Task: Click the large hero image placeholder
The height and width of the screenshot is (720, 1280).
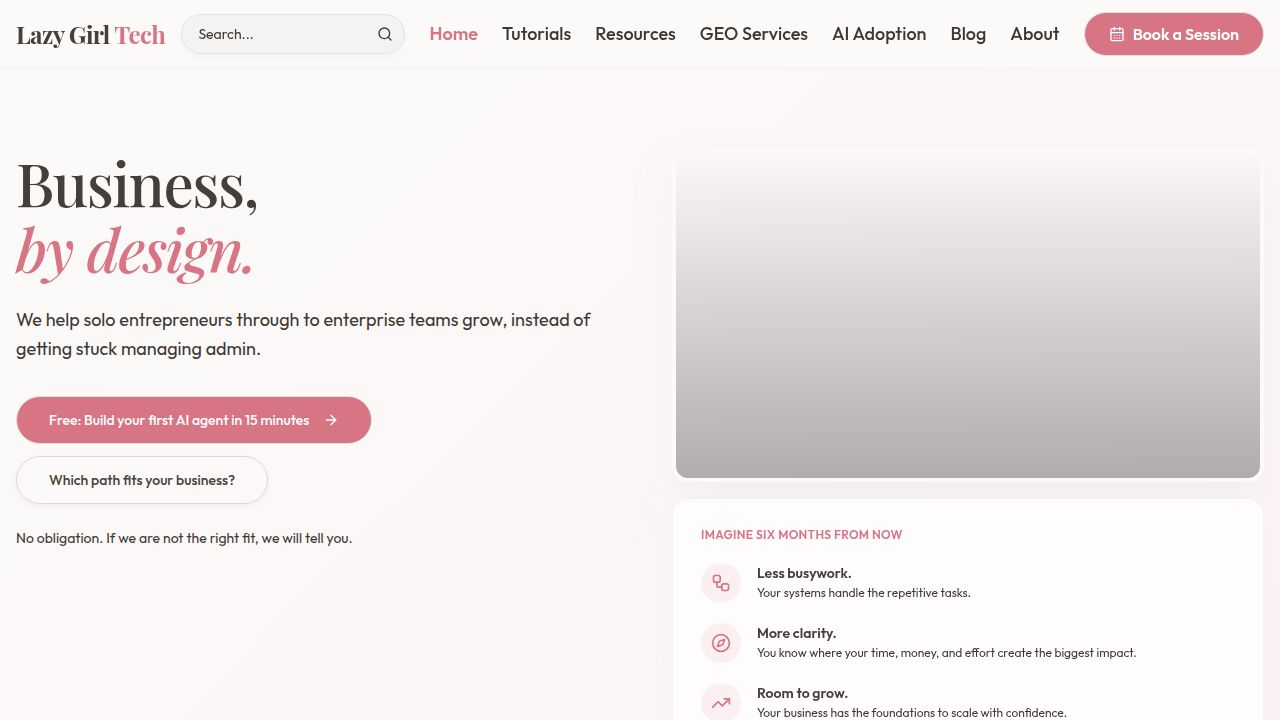Action: 968,315
